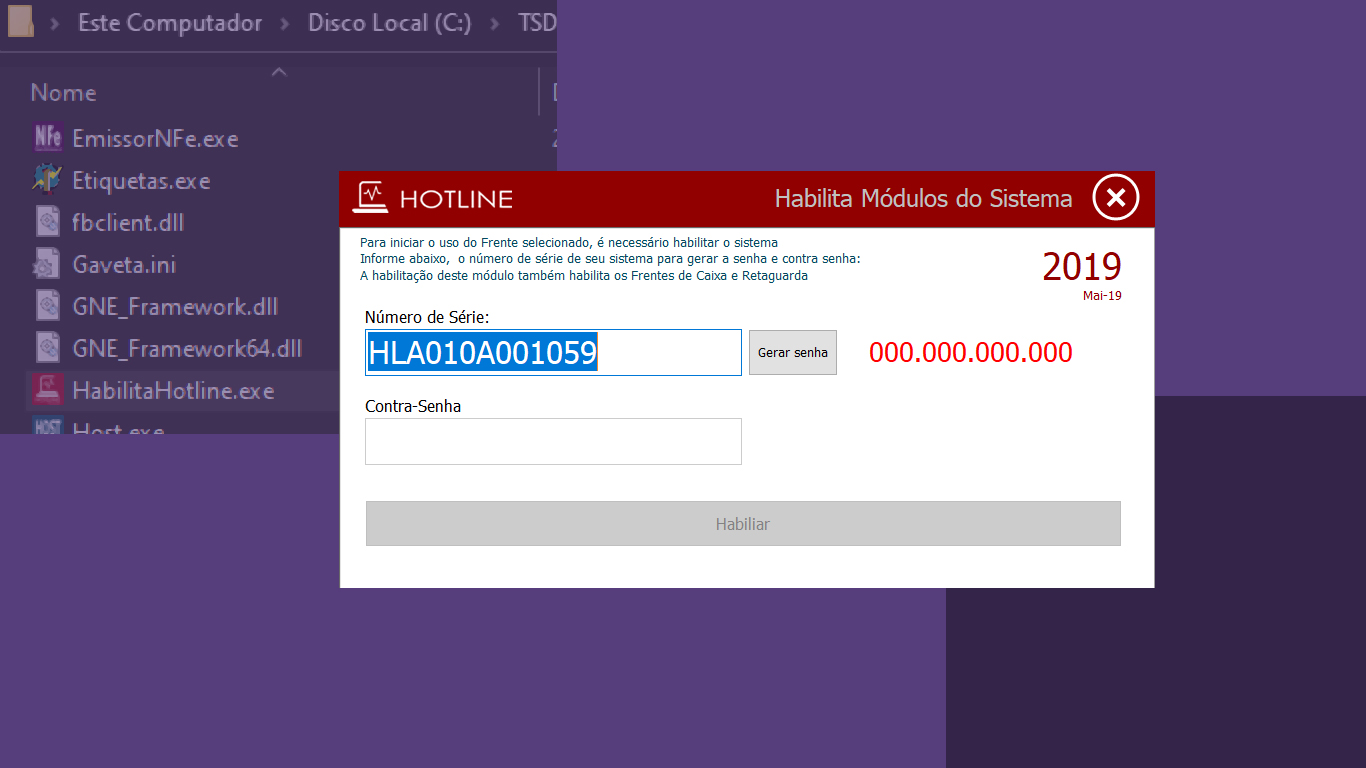The width and height of the screenshot is (1366, 768).
Task: Click the Número de Série input field
Action: tap(553, 353)
